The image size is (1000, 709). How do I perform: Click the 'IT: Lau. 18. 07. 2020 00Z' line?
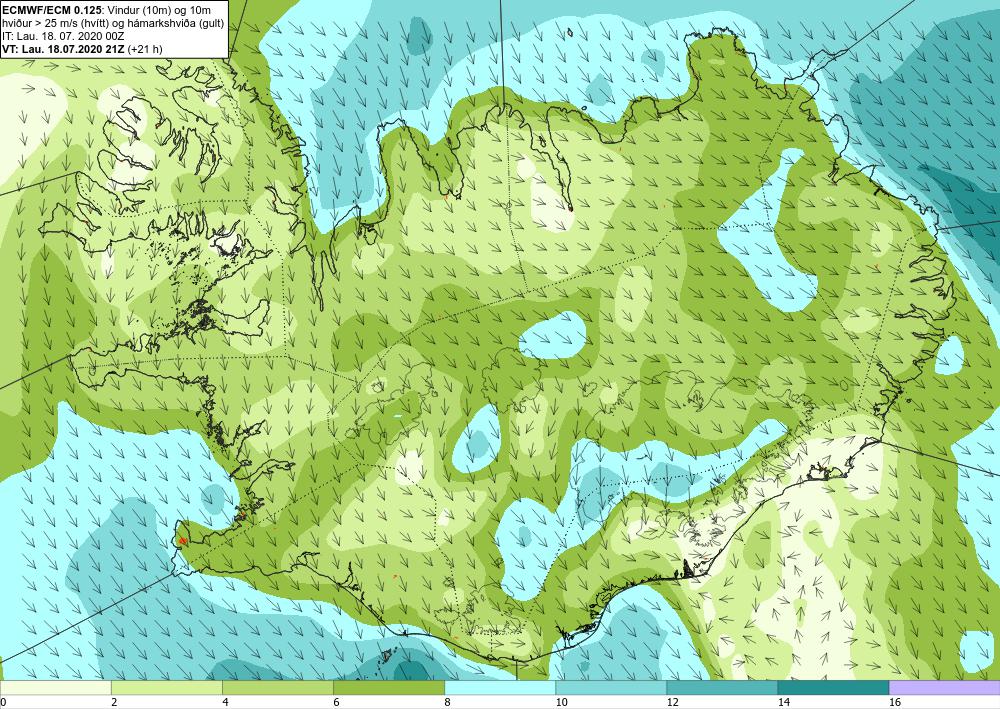click(x=62, y=36)
